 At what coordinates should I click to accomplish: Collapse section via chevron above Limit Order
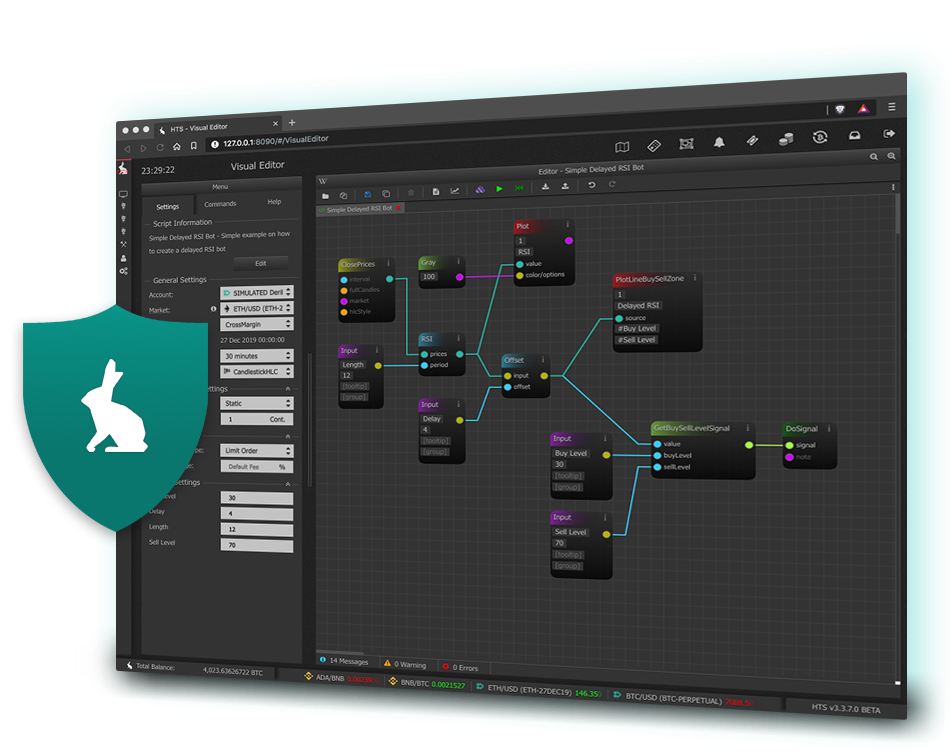pyautogui.click(x=288, y=436)
